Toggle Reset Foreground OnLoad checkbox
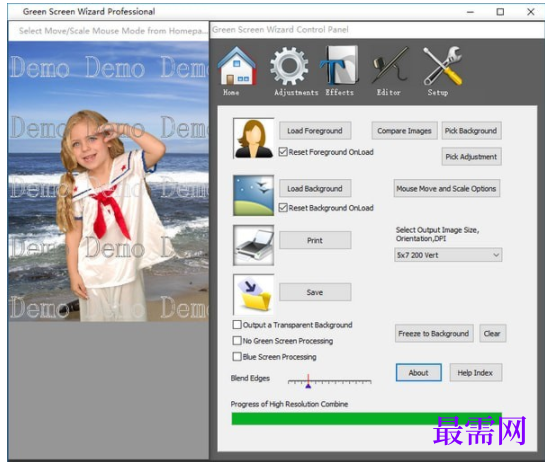The height and width of the screenshot is (462, 545). (x=283, y=152)
